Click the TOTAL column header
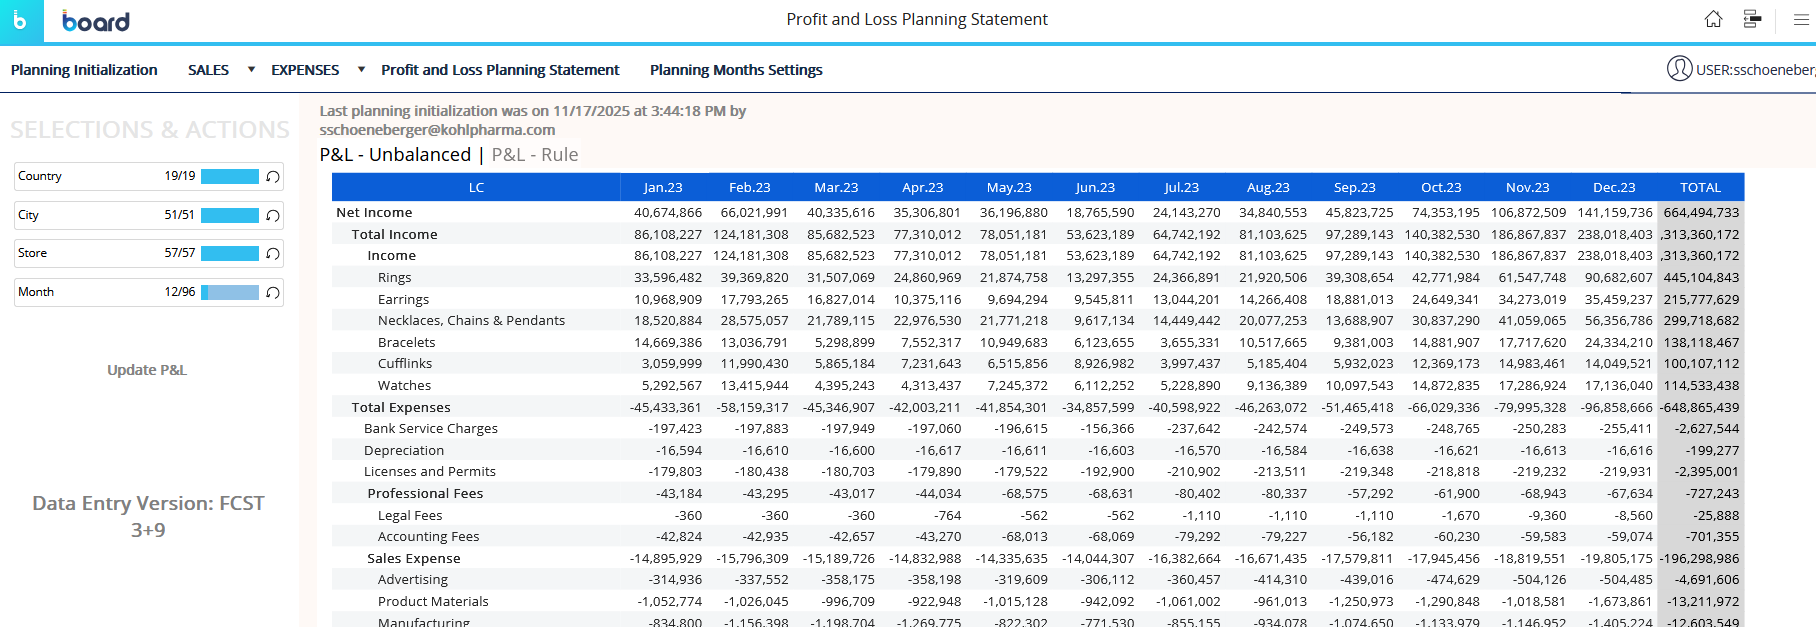Viewport: 1816px width, 627px height. 1700,187
